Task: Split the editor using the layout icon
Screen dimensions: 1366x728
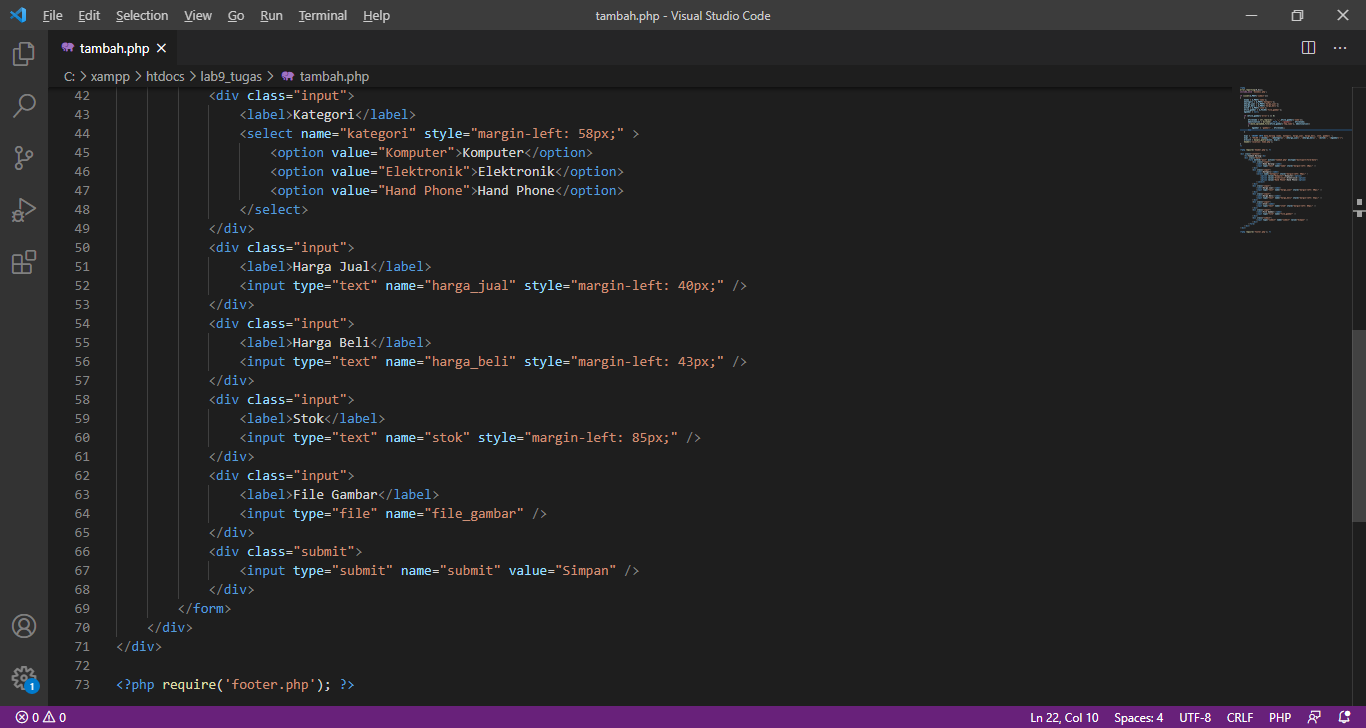Action: (1307, 47)
